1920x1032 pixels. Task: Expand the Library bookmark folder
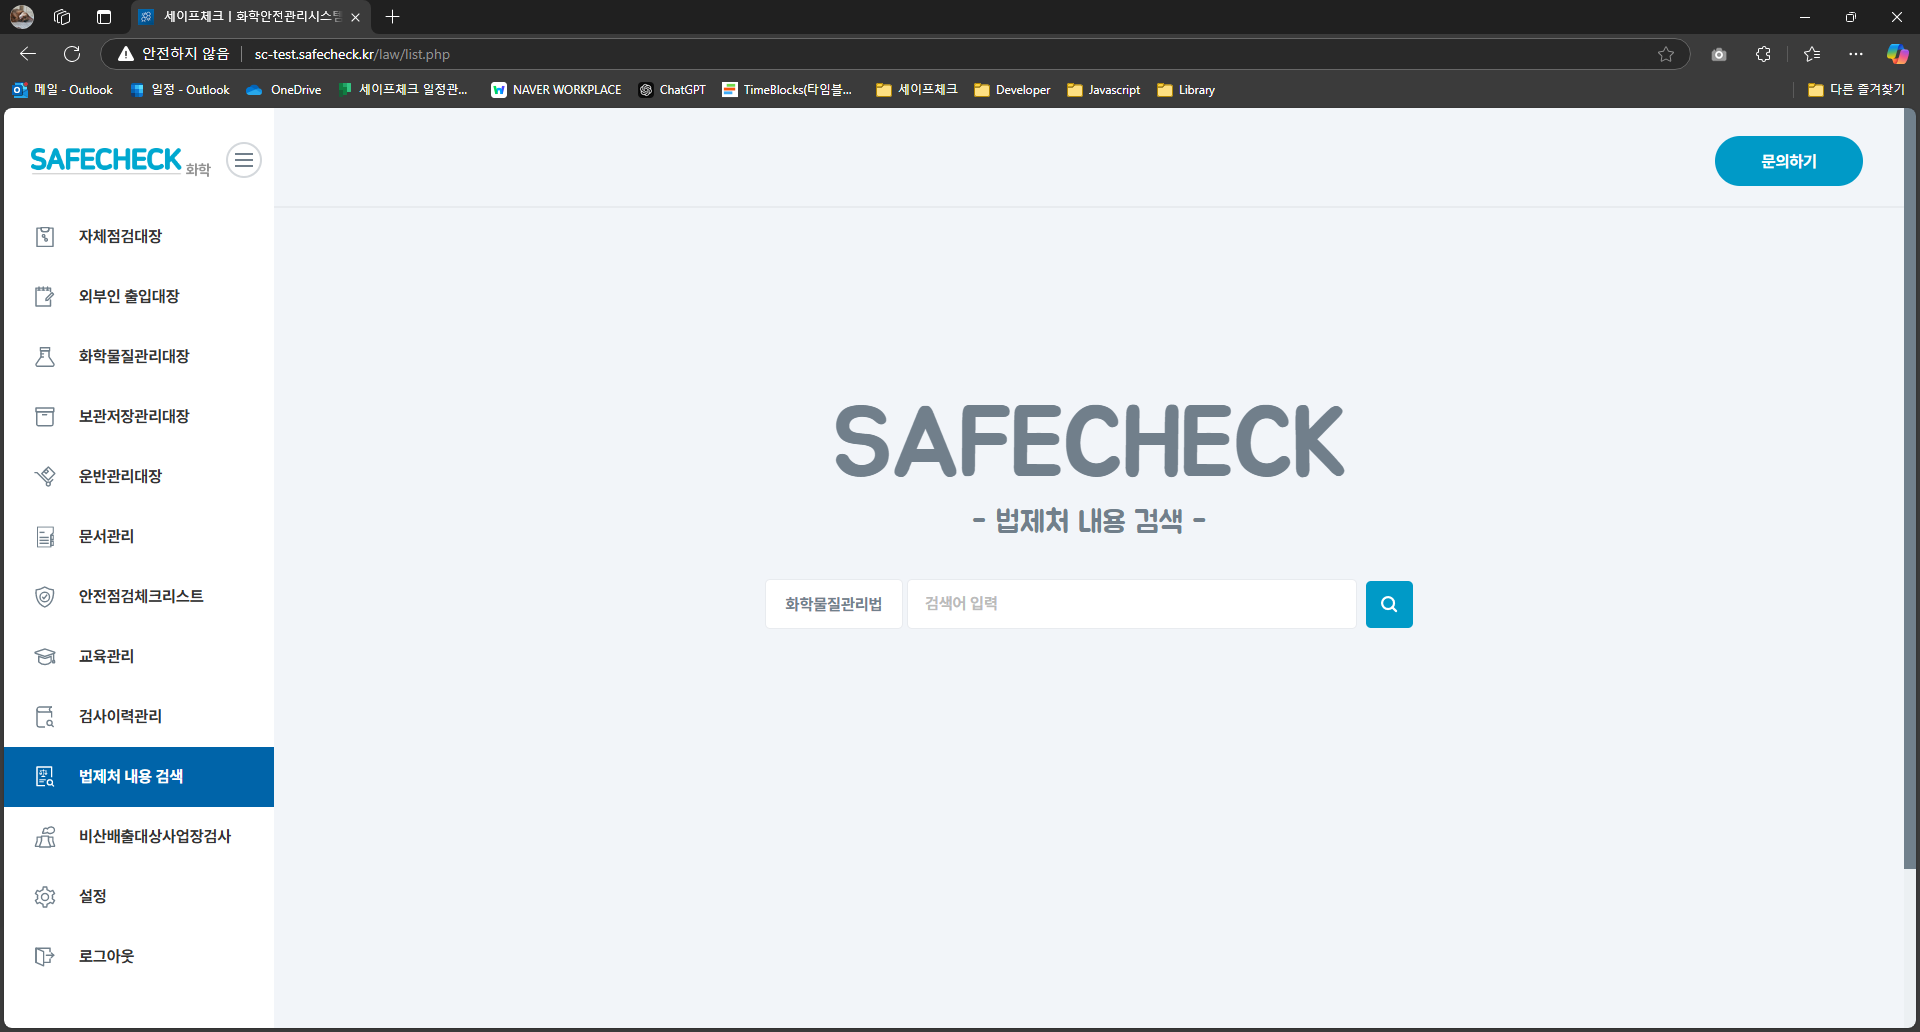[x=1186, y=90]
